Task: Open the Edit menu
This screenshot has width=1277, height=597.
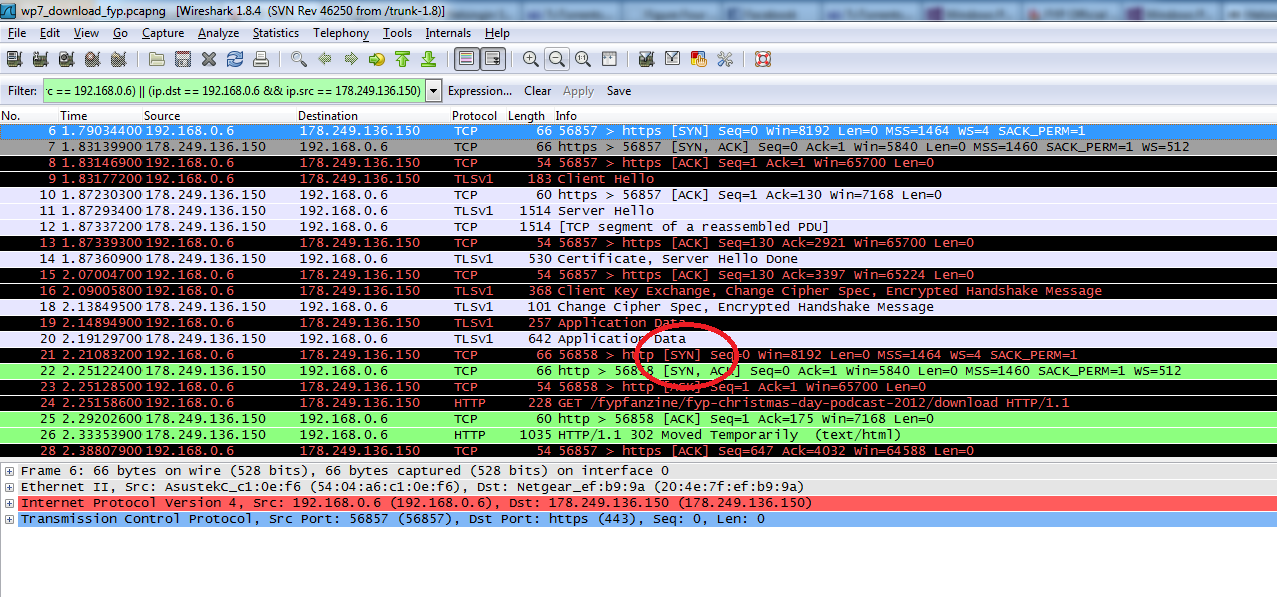Action: pos(50,33)
